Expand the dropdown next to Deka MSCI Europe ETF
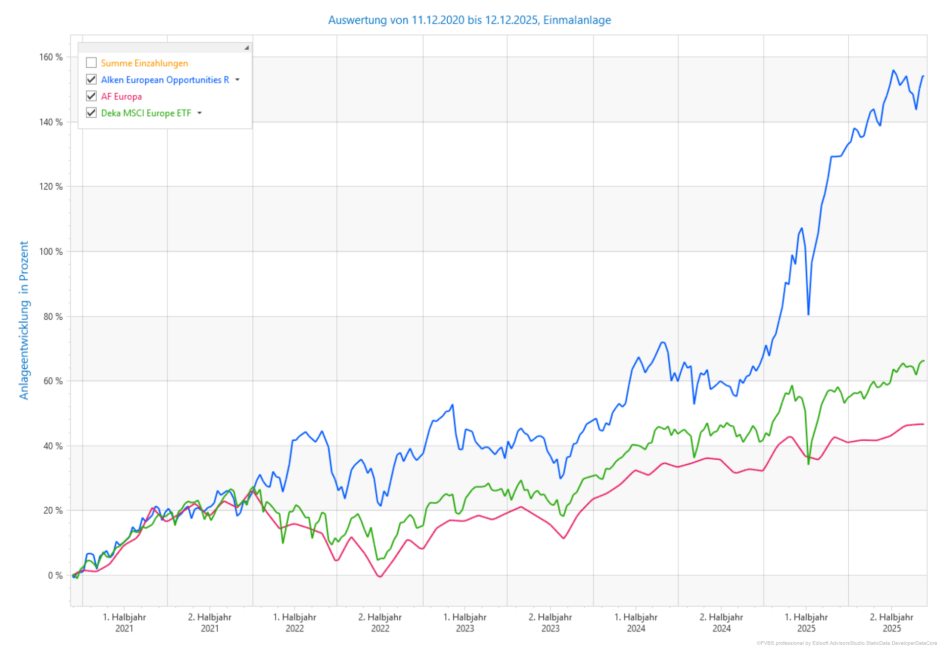Screen dimensions: 940x647 coord(199,113)
